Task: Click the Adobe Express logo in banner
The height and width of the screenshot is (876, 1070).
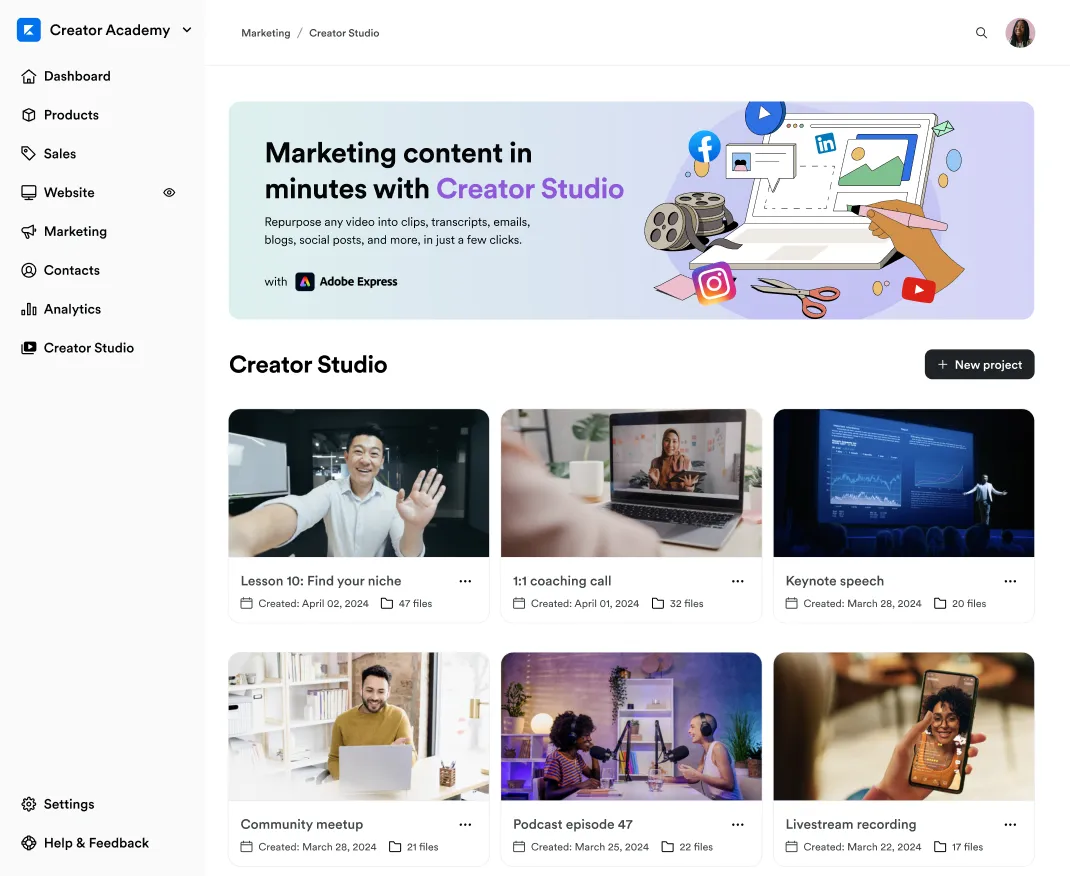Action: pyautogui.click(x=305, y=282)
